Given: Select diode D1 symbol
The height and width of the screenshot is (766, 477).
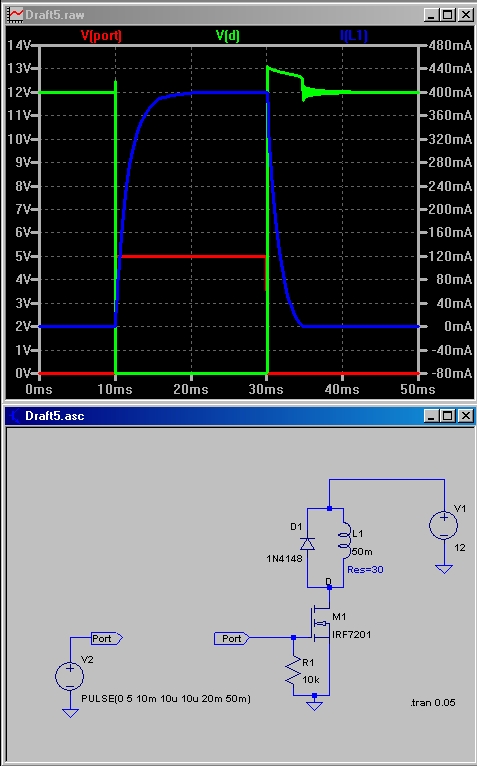Looking at the screenshot, I should [307, 544].
